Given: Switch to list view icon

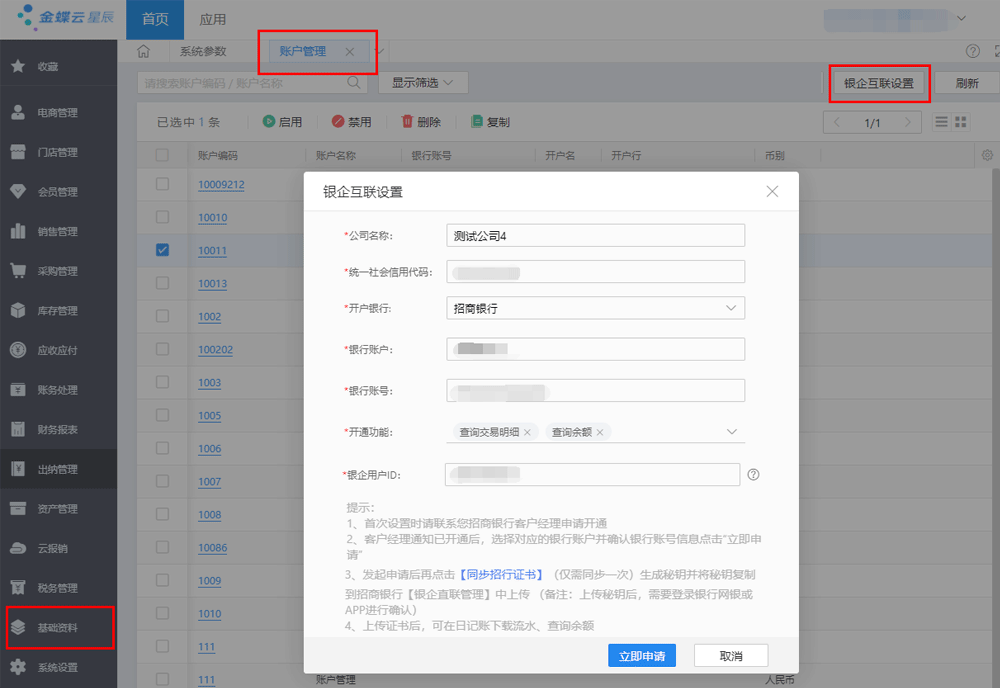Looking at the screenshot, I should [x=941, y=122].
